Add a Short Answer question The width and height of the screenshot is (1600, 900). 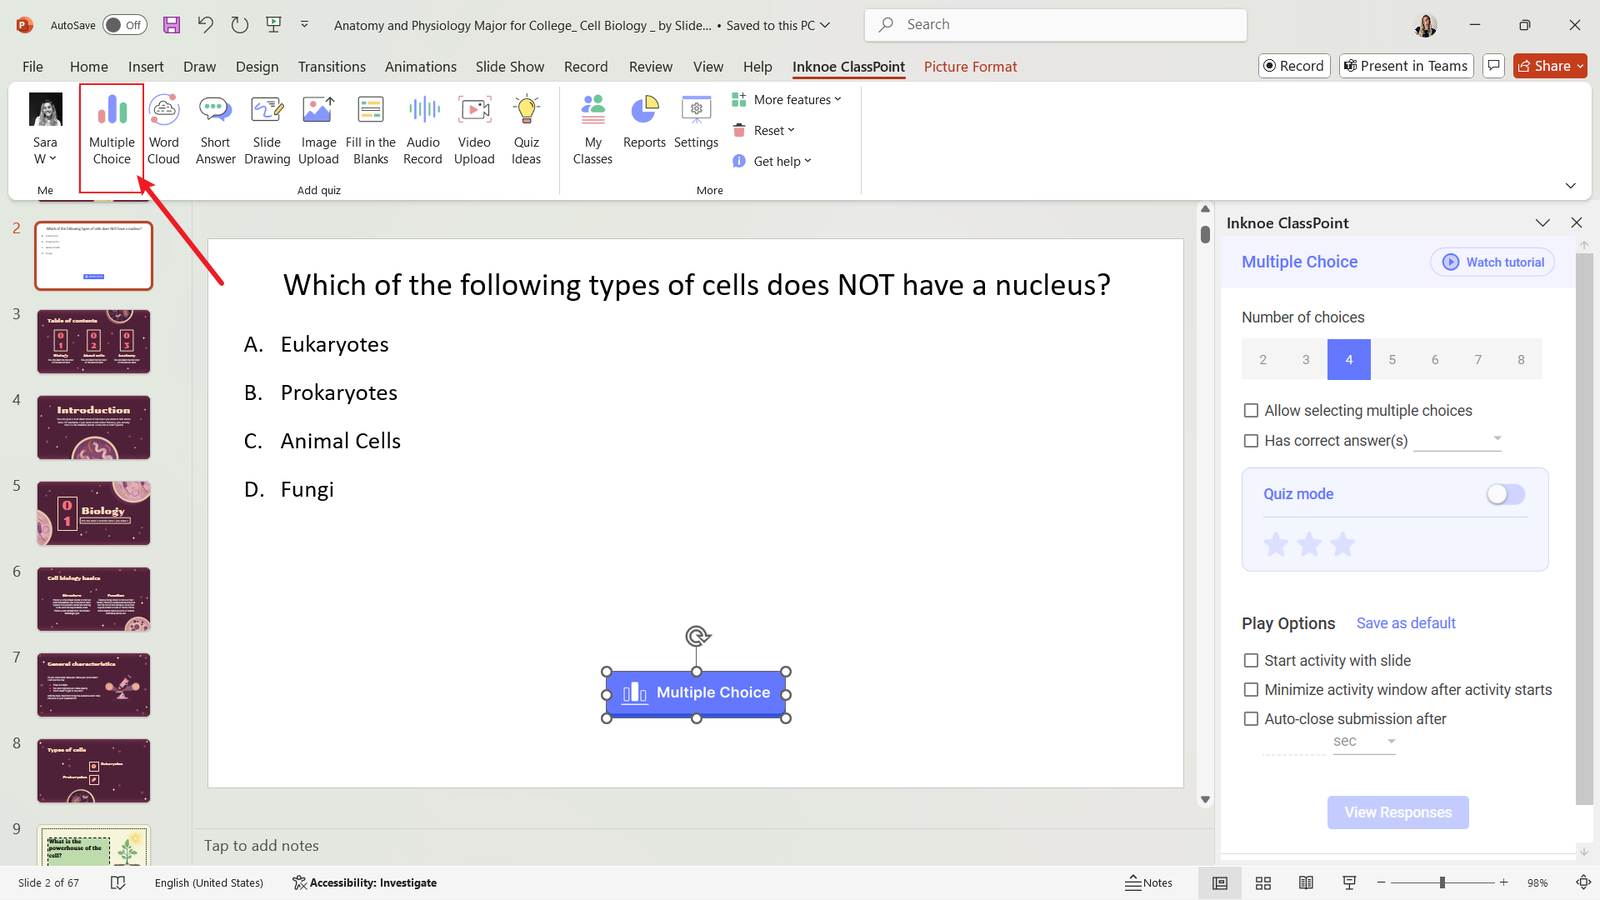point(215,130)
